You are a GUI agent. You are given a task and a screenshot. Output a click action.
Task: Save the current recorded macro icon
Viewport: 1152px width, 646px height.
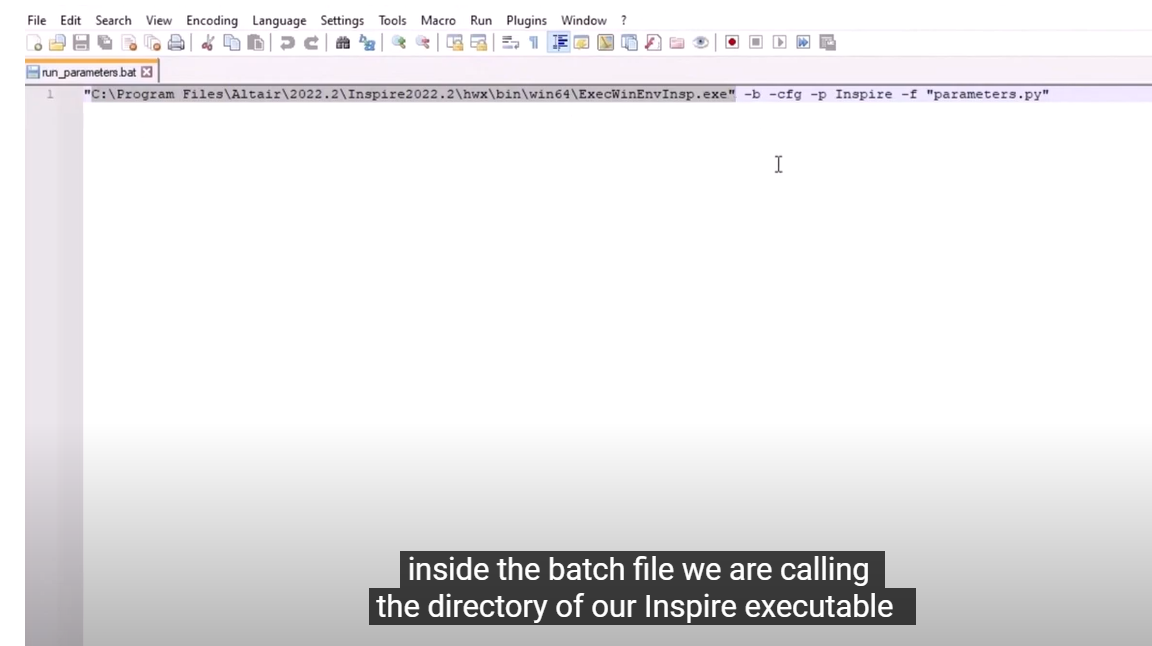(x=827, y=43)
